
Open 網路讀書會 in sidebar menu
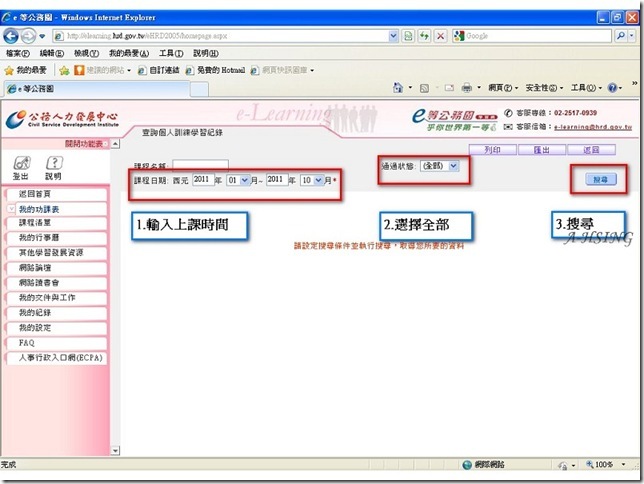[x=57, y=283]
